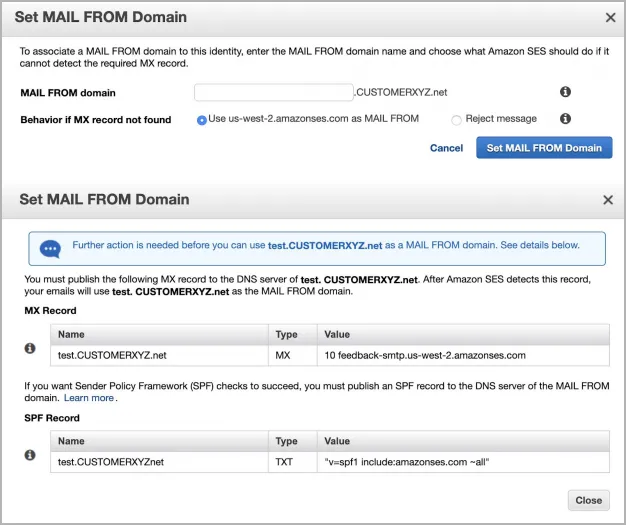The width and height of the screenshot is (626, 525).
Task: Click the MAIL FROM domain label
Action: (x=68, y=93)
